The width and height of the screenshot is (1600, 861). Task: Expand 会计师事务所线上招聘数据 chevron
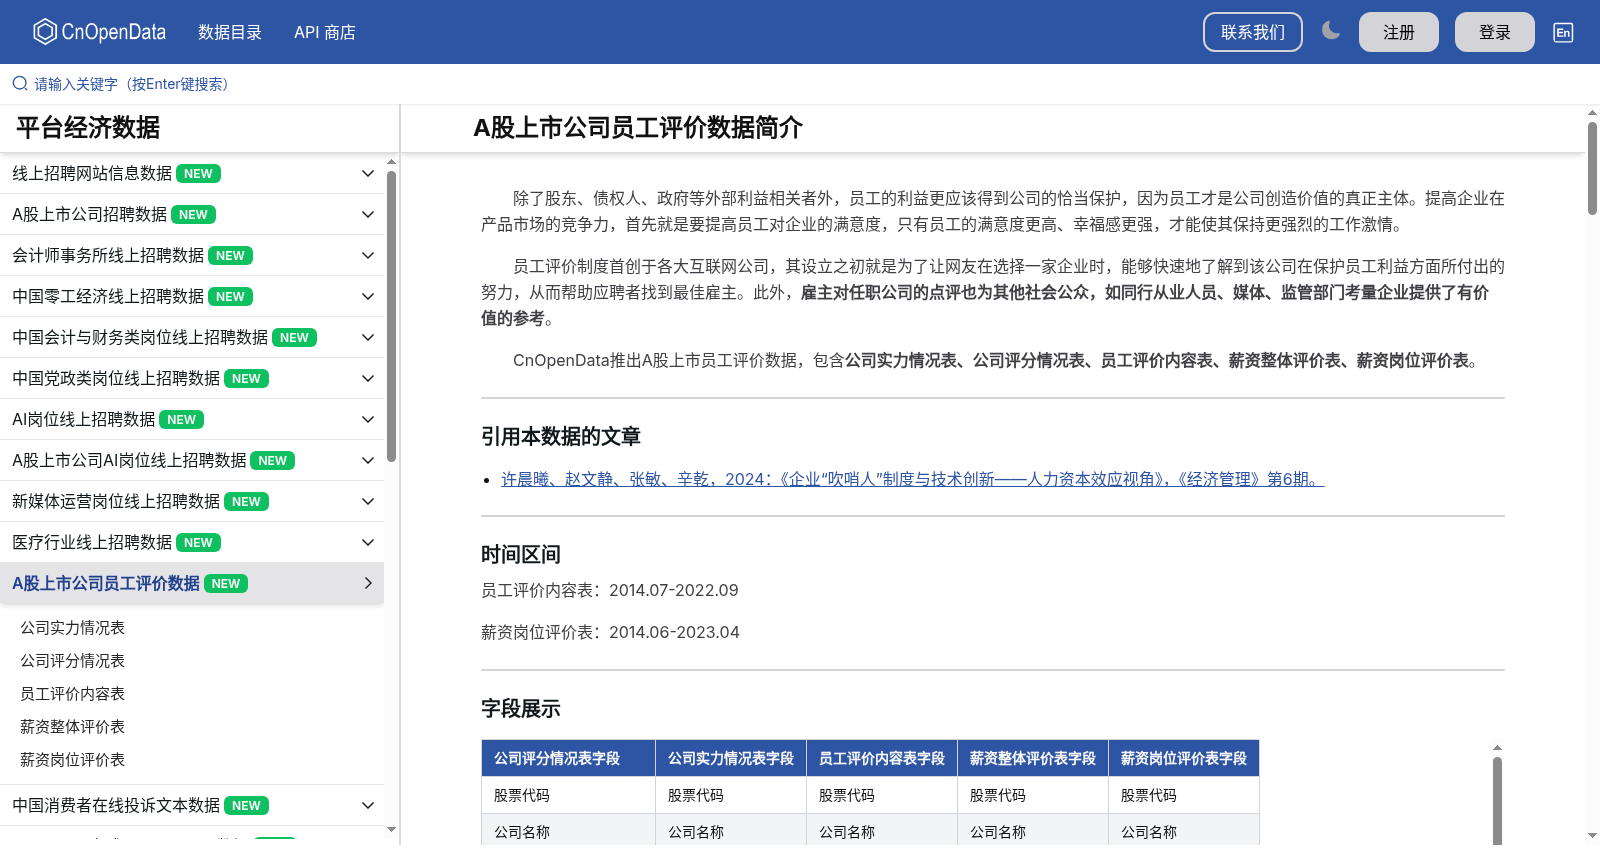point(368,256)
